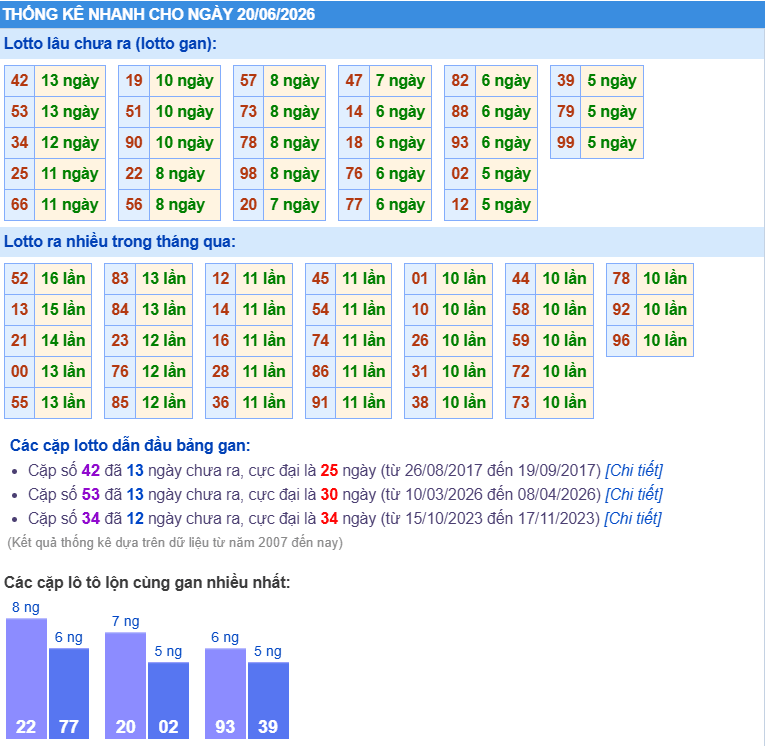Image resolution: width=769 pixels, height=746 pixels.
Task: Select lotto gan number 25
Action: (20, 174)
